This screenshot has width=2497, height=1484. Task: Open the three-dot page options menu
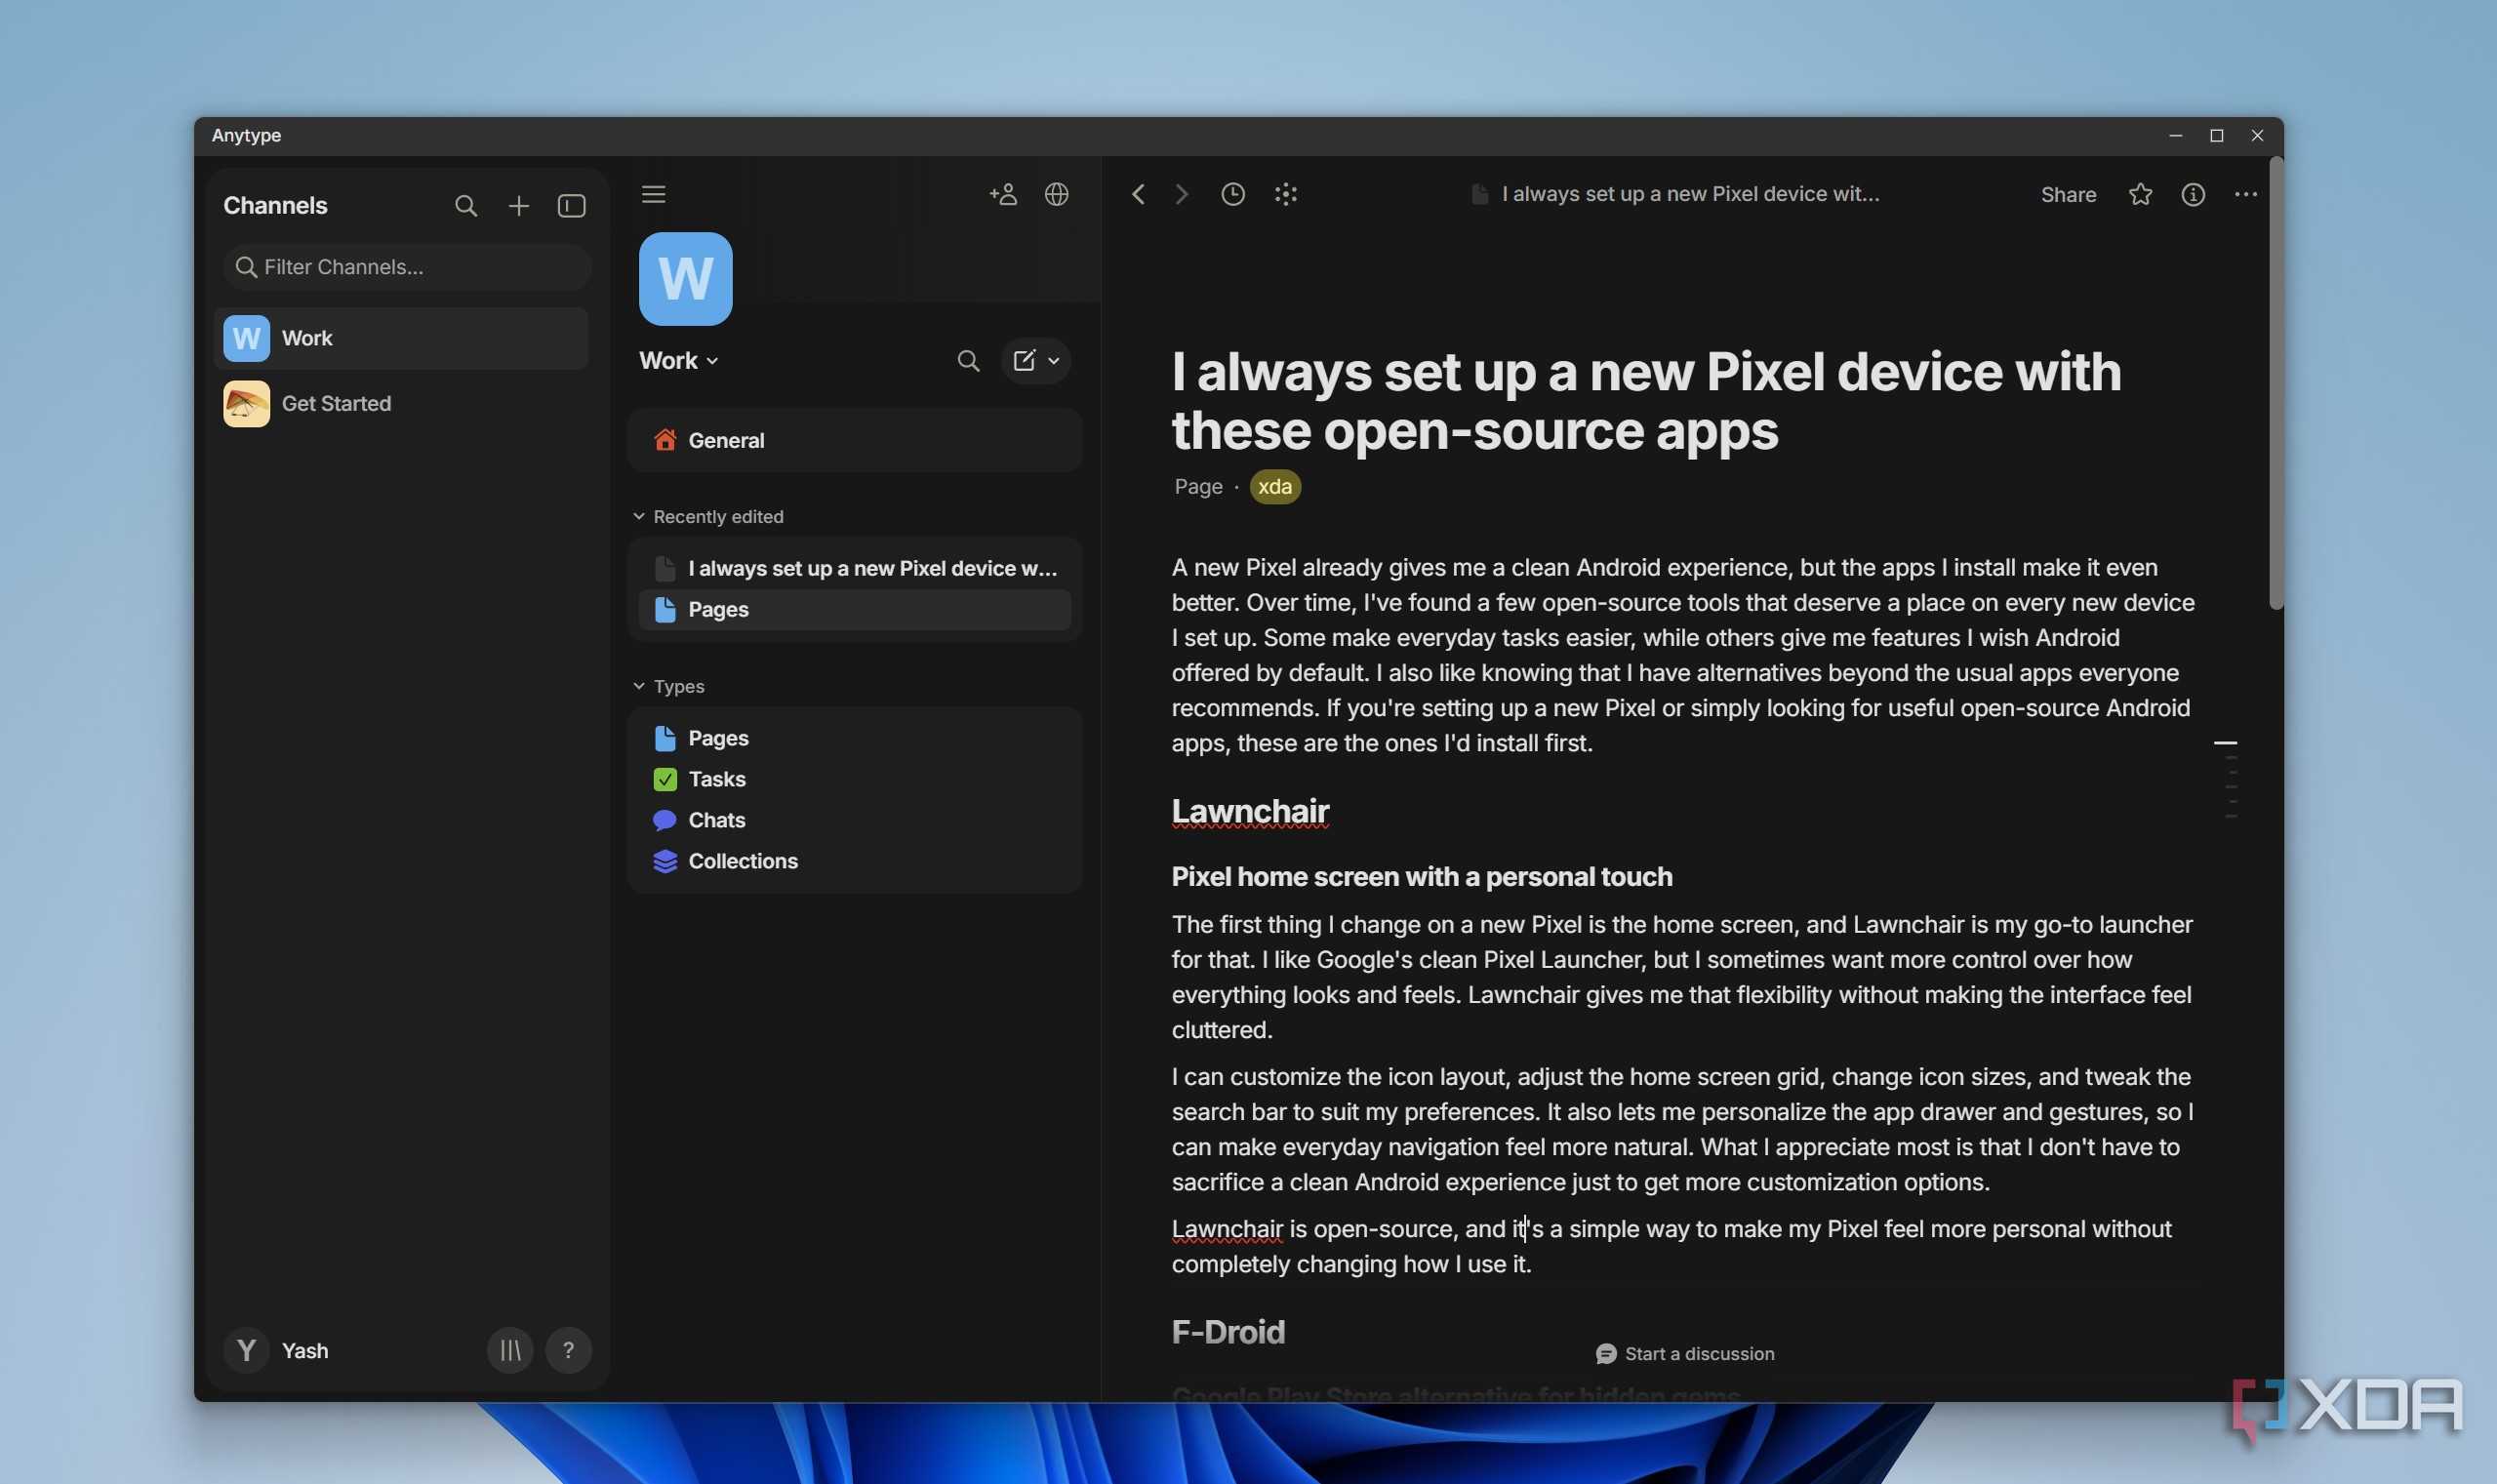[x=2246, y=194]
